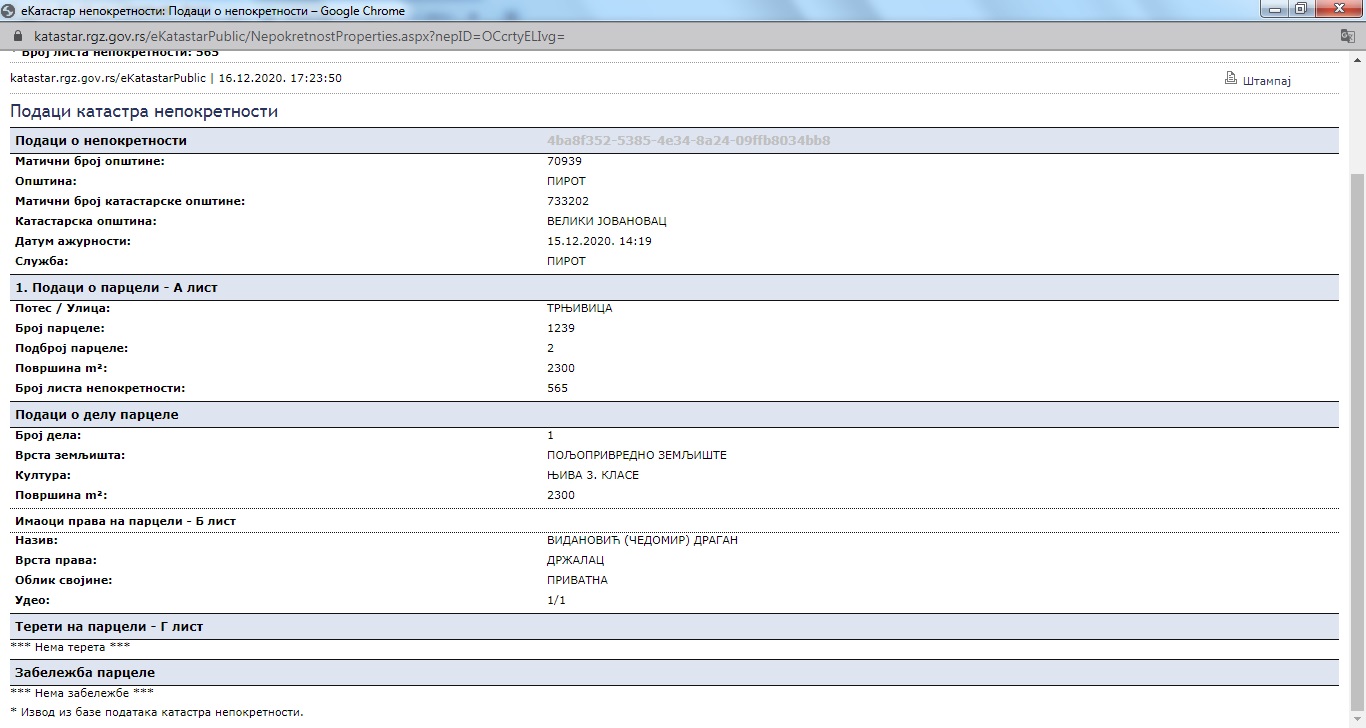Click the Подаци о непокретности section header
The image size is (1366, 728).
(101, 141)
